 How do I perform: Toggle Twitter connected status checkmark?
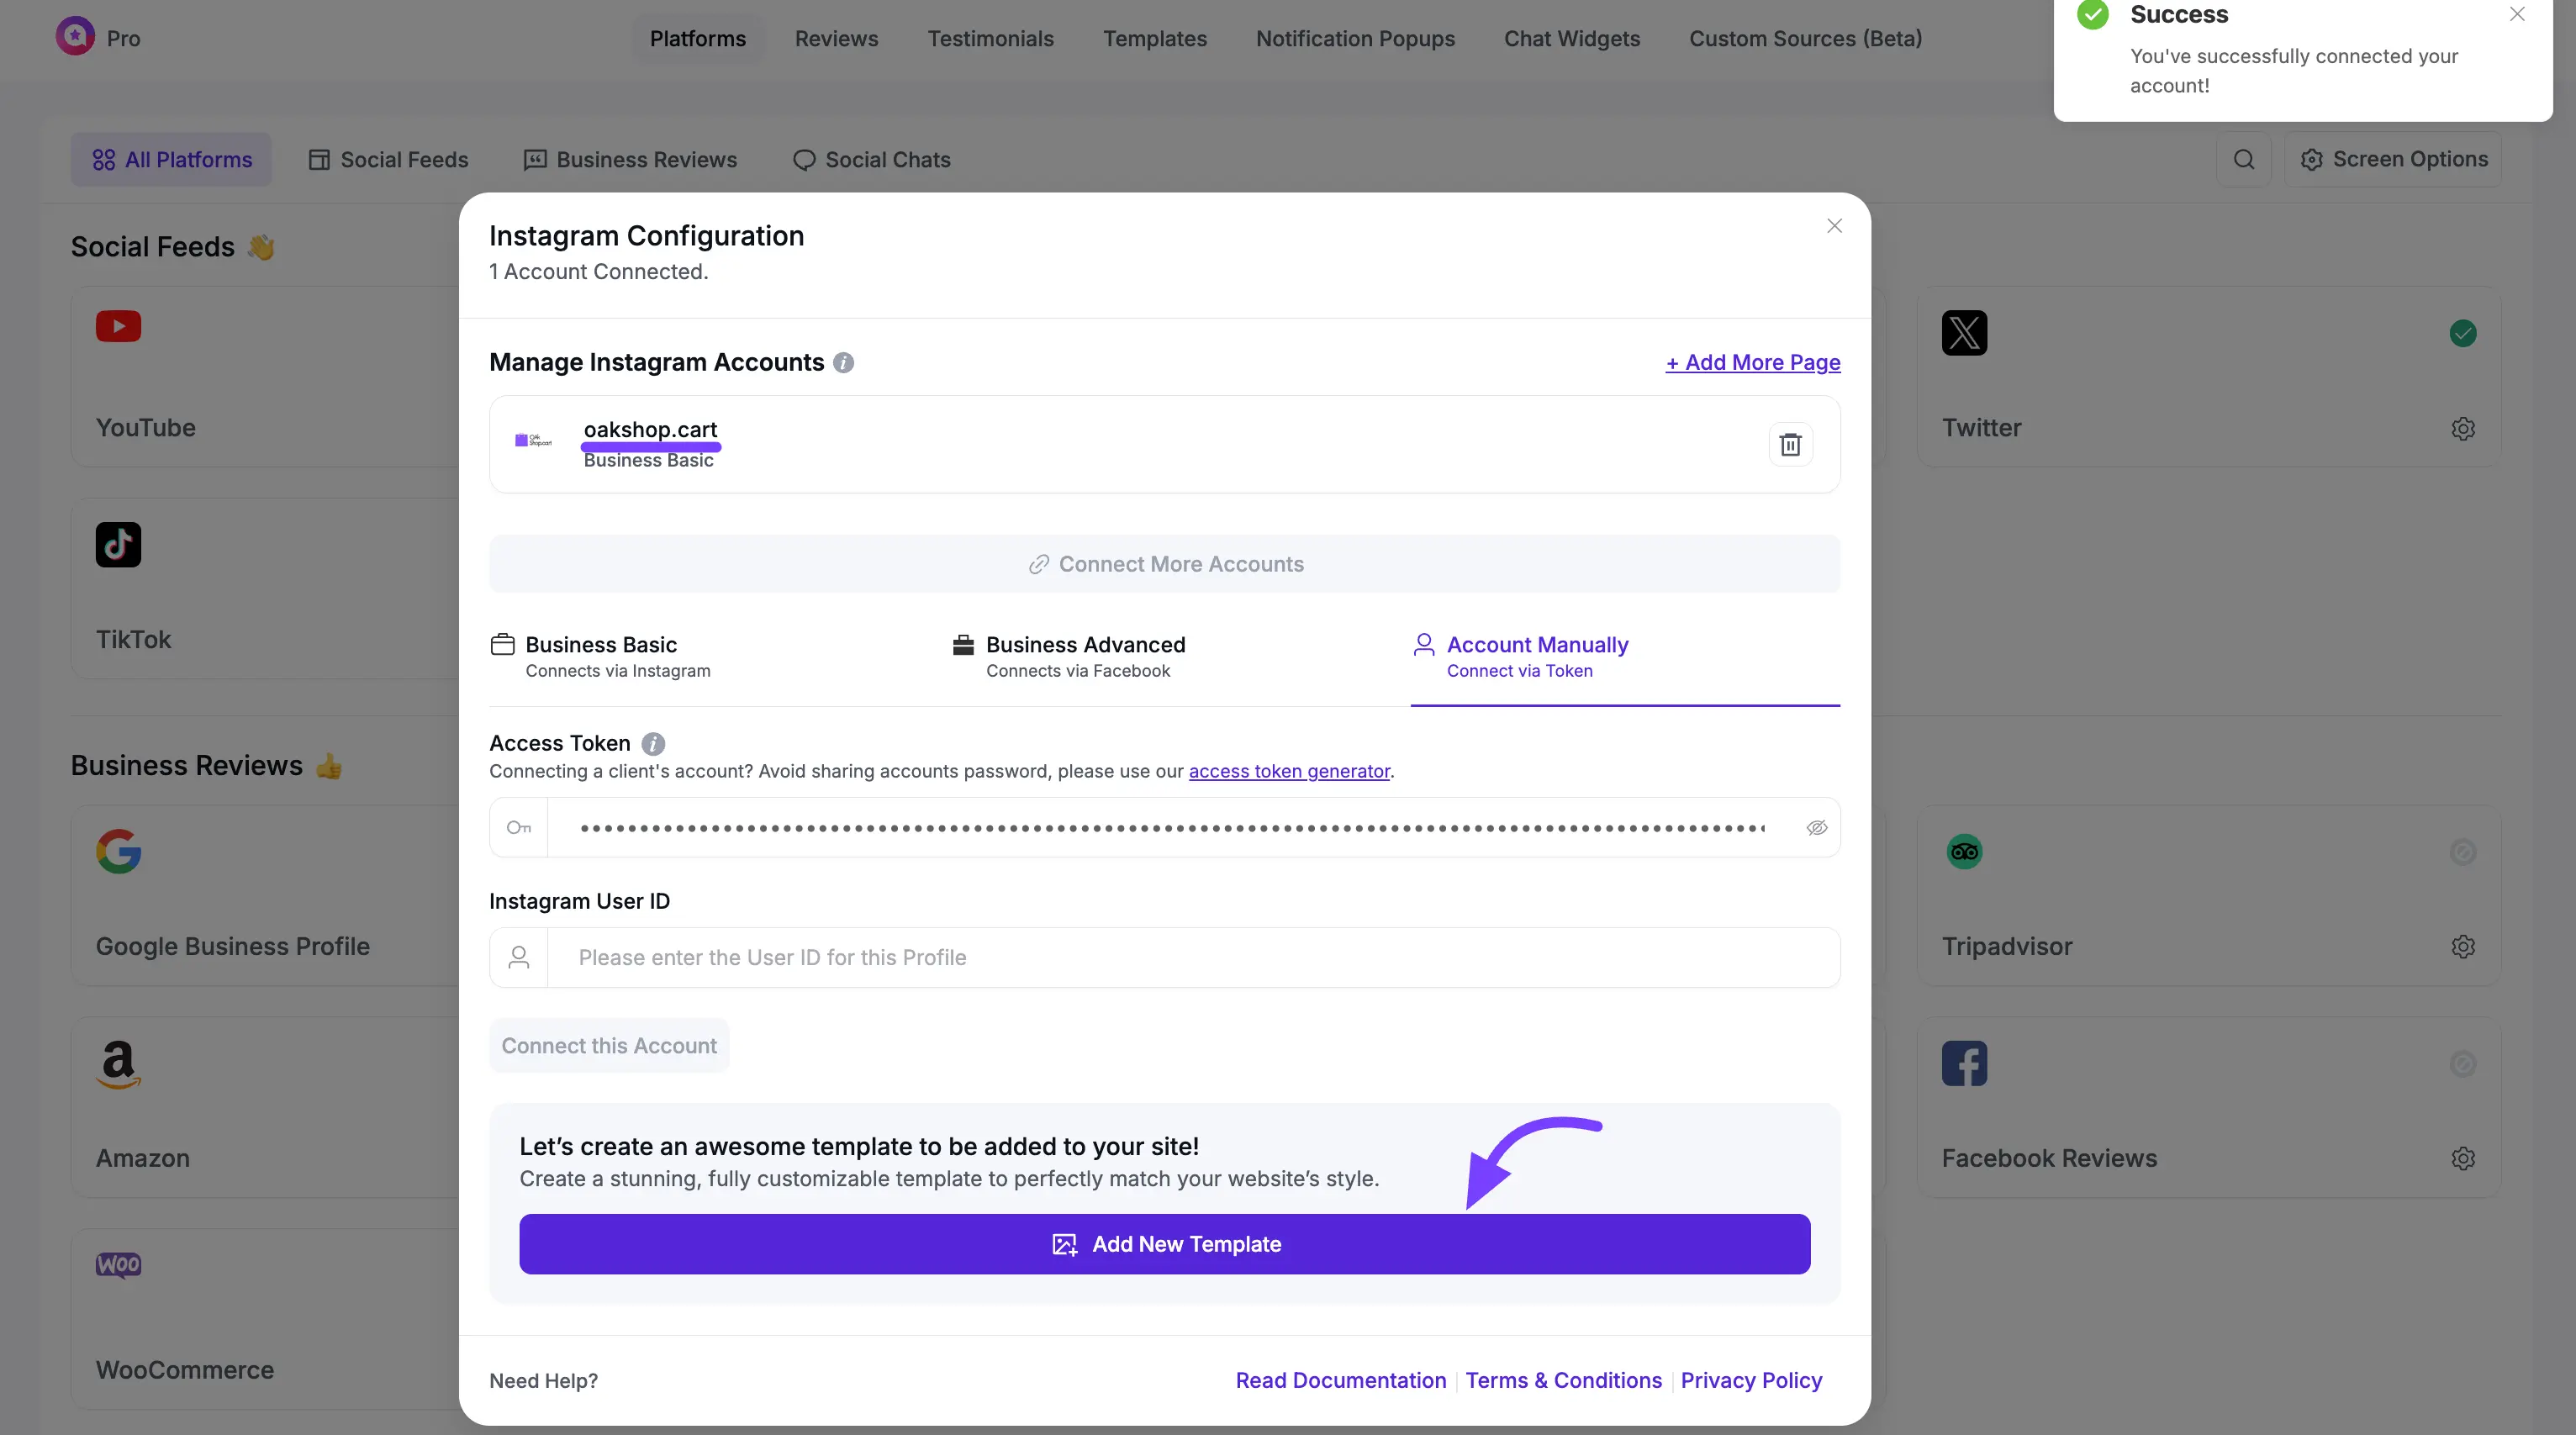pos(2463,333)
